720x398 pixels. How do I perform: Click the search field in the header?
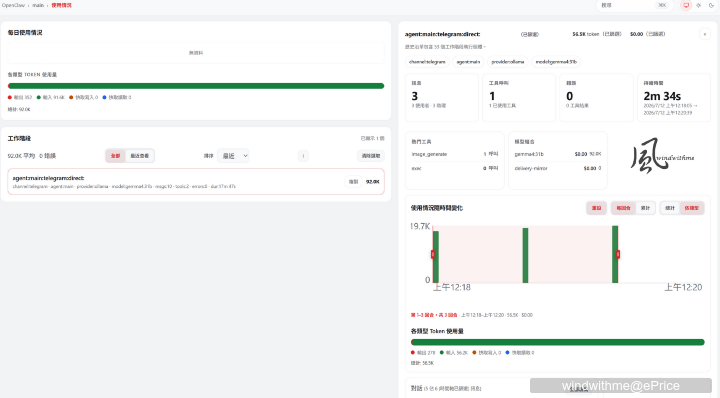pos(634,6)
